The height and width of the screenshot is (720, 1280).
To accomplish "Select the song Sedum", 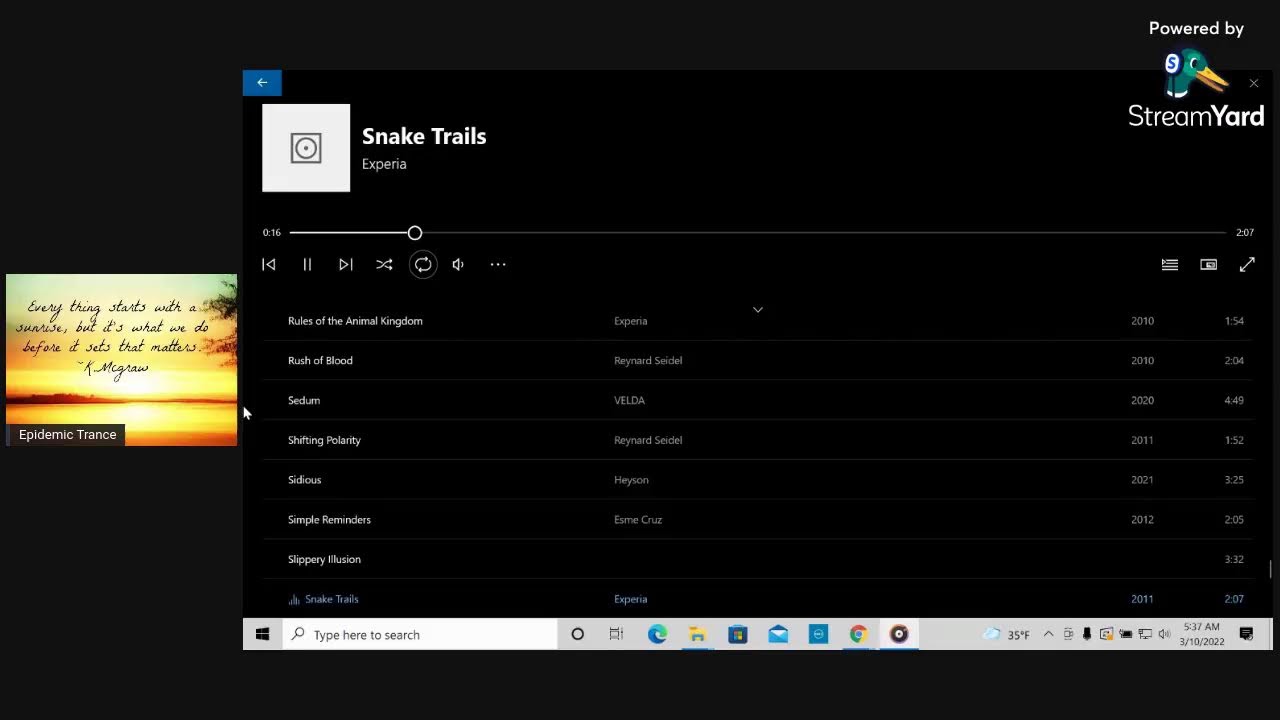I will click(x=757, y=400).
